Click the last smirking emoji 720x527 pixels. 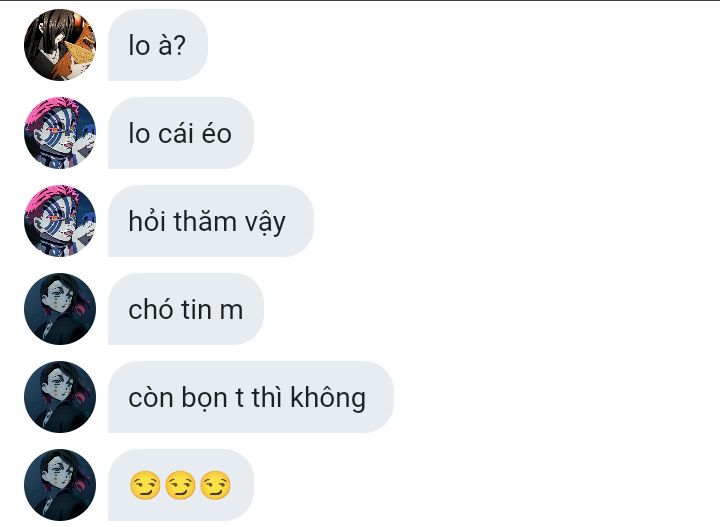[215, 485]
